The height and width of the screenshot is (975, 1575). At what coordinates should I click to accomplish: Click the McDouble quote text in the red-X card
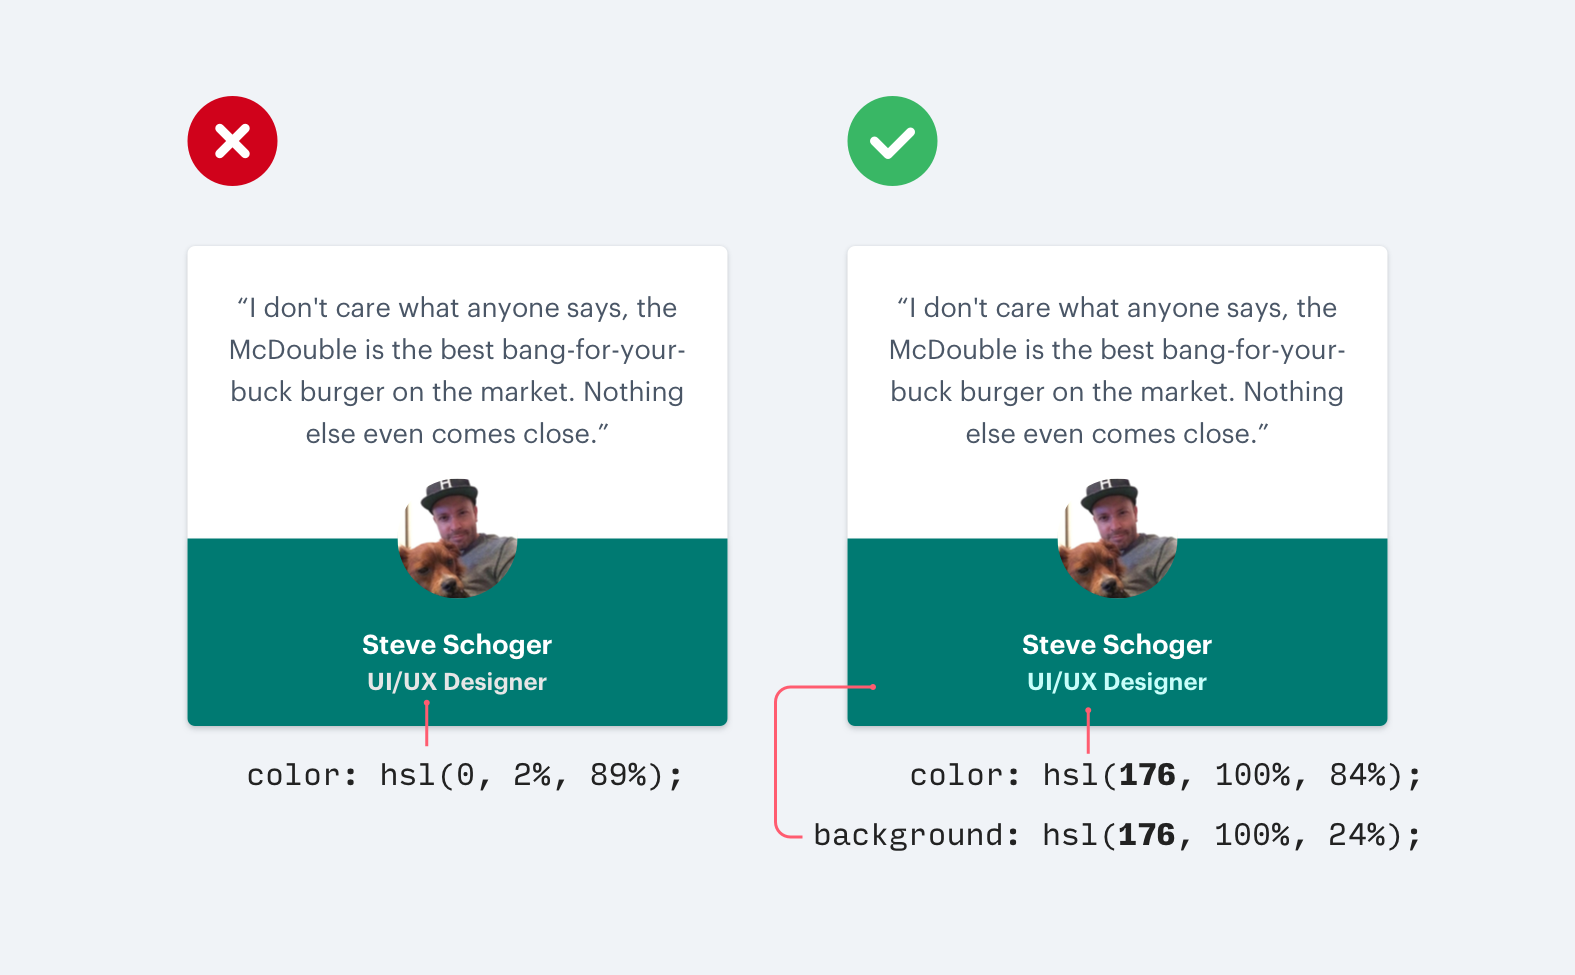coord(457,371)
